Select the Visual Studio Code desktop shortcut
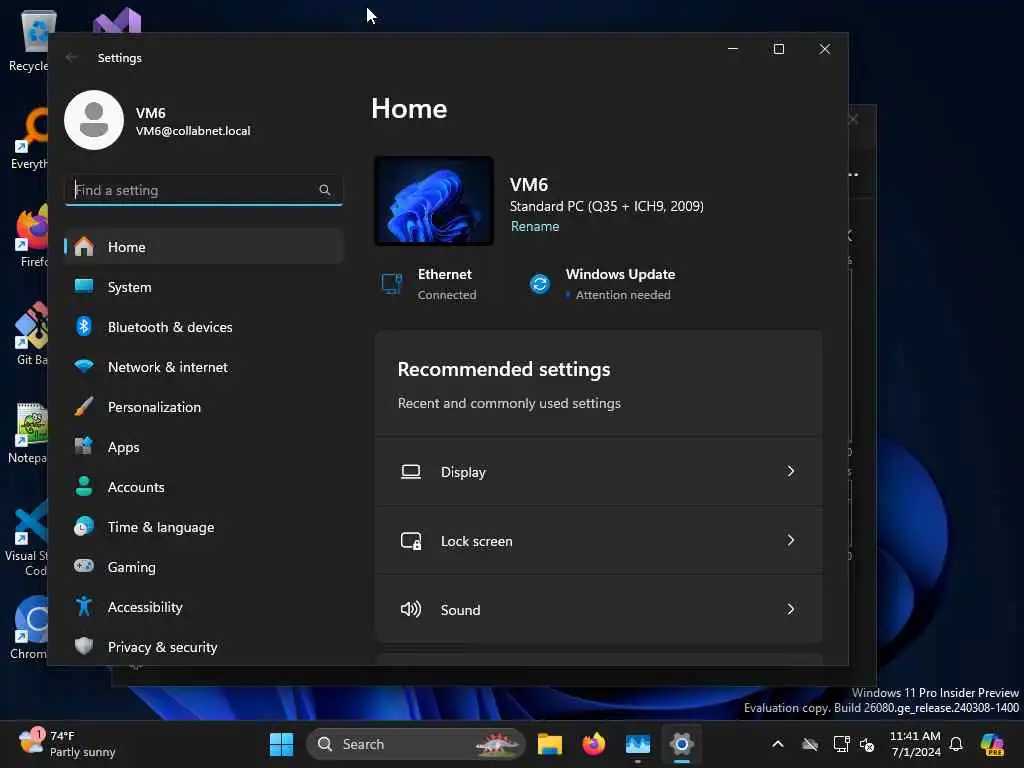This screenshot has width=1024, height=768. tap(27, 537)
